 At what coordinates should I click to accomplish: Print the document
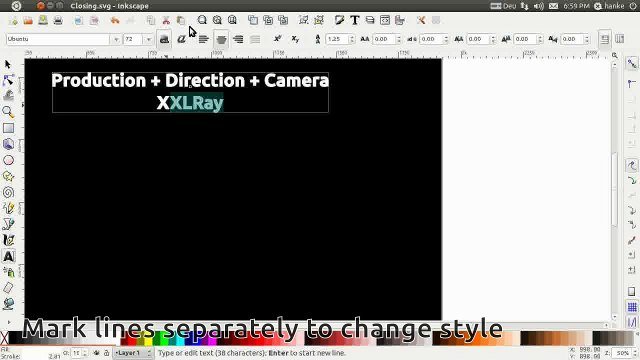pos(58,20)
